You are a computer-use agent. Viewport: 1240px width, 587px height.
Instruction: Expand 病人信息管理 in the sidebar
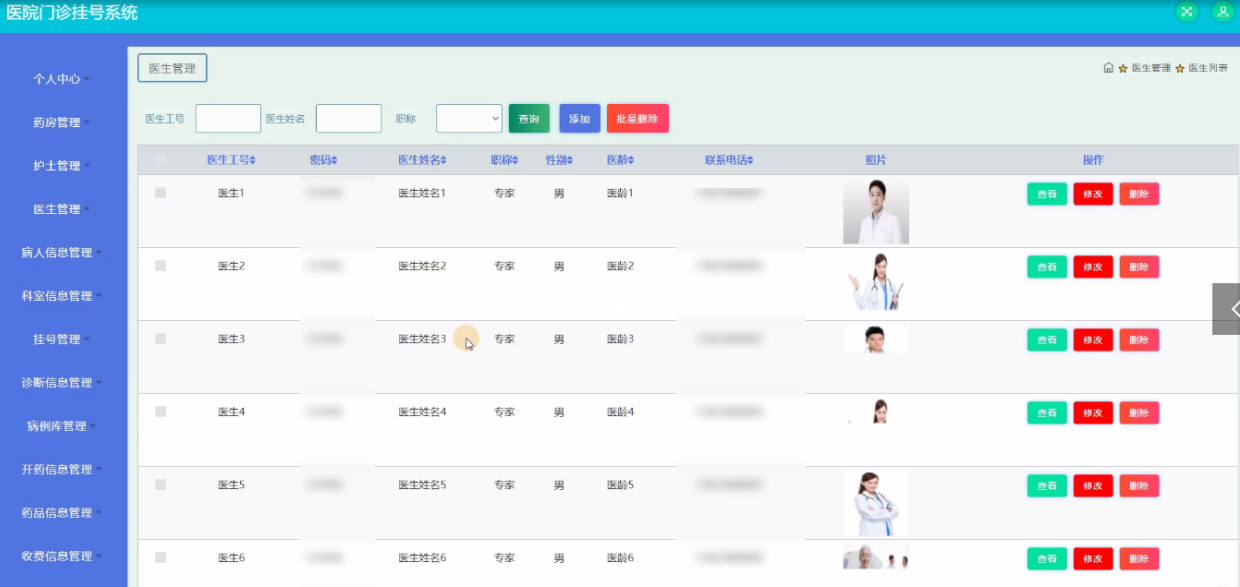62,252
